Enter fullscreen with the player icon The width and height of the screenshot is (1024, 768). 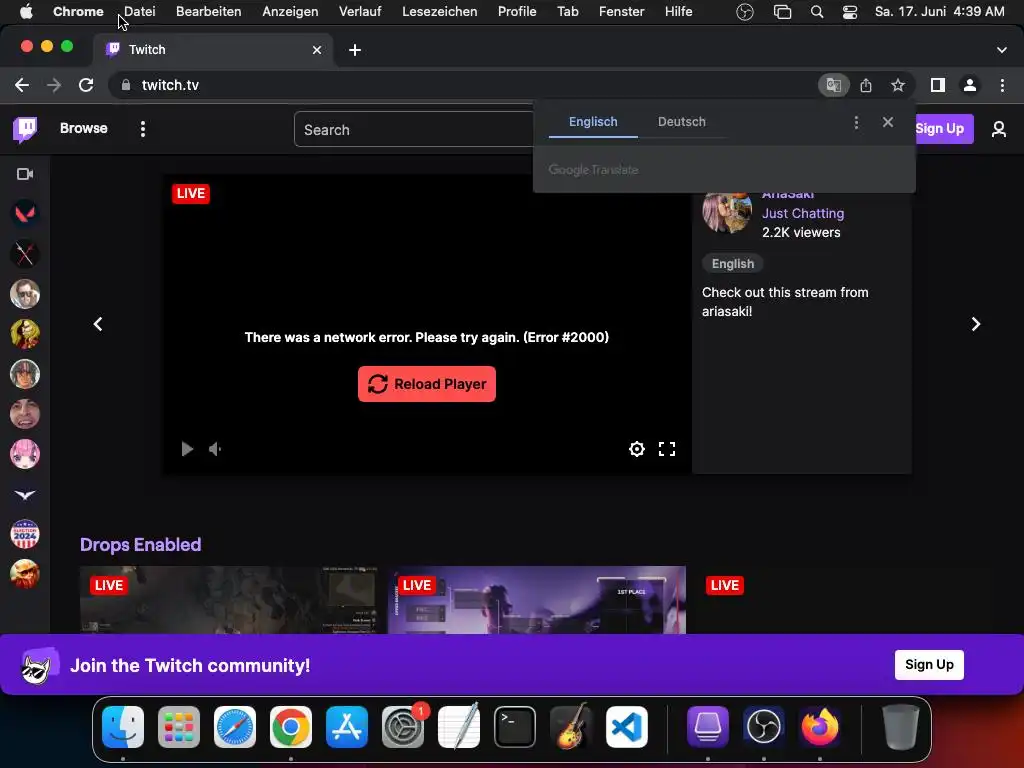coord(667,449)
